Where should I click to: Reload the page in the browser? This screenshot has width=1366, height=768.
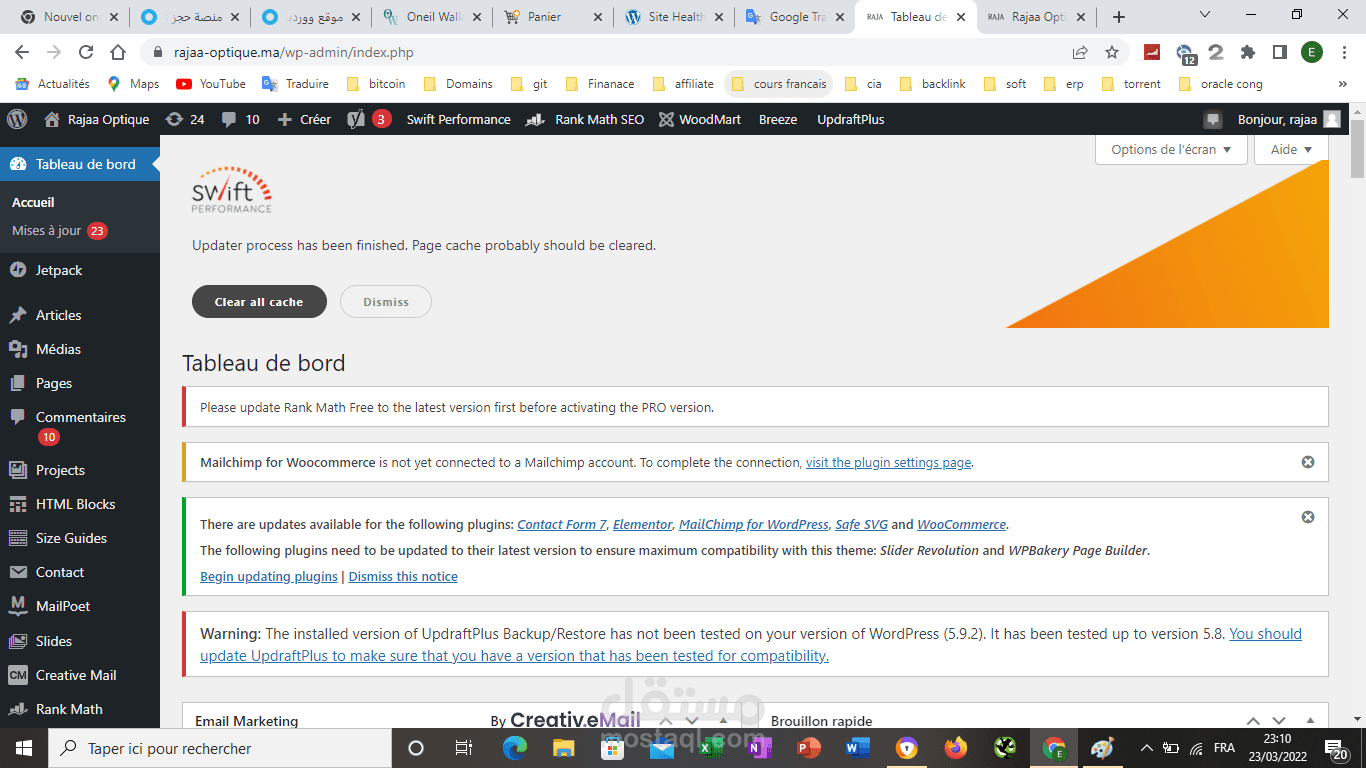click(x=86, y=52)
